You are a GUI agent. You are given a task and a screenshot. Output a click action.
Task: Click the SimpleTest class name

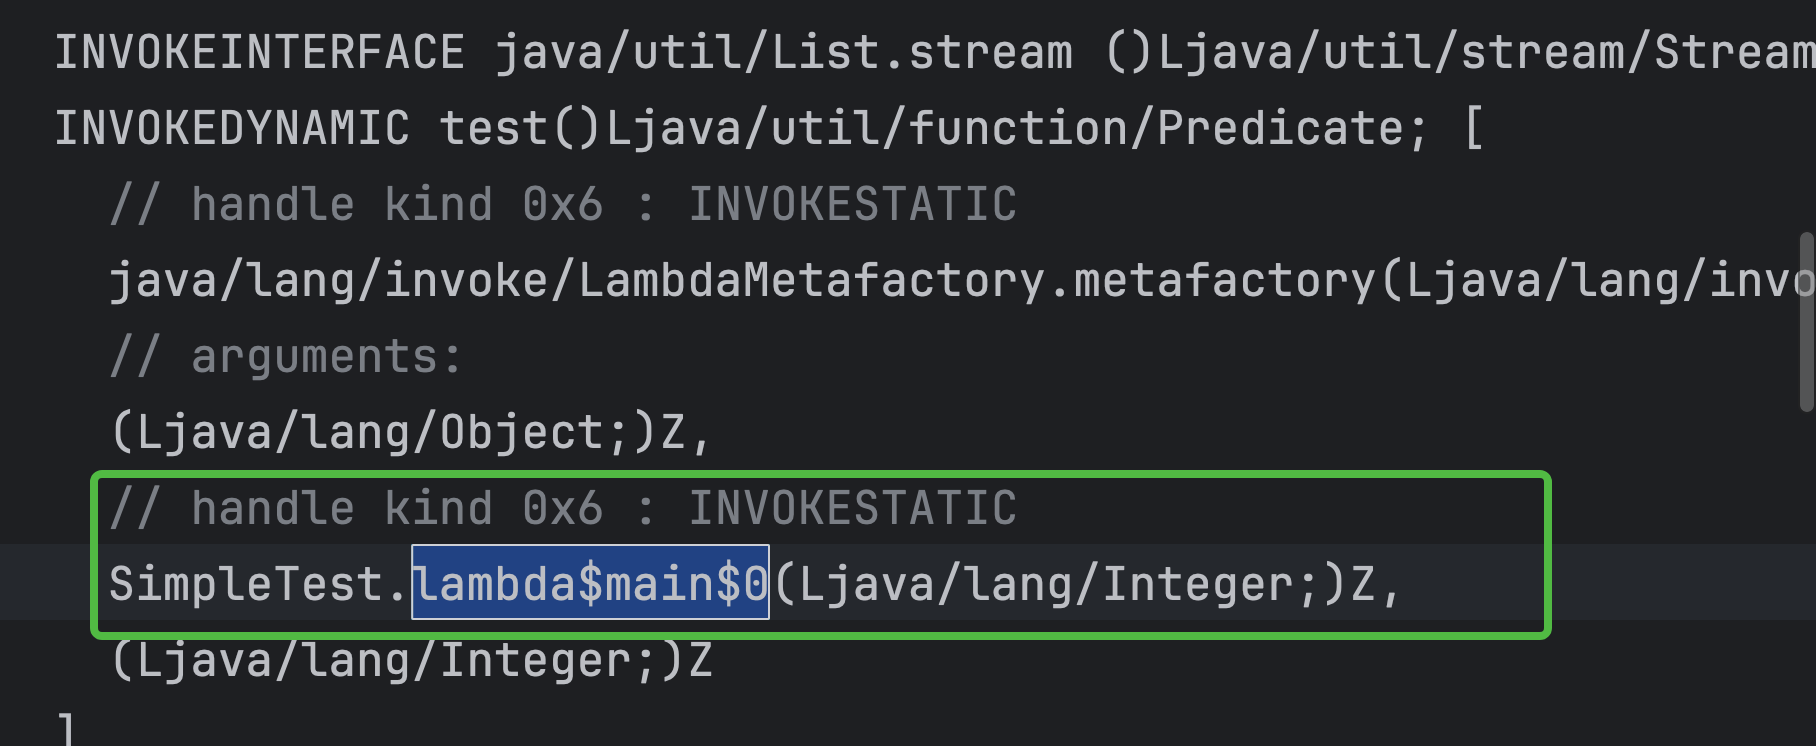tap(245, 584)
